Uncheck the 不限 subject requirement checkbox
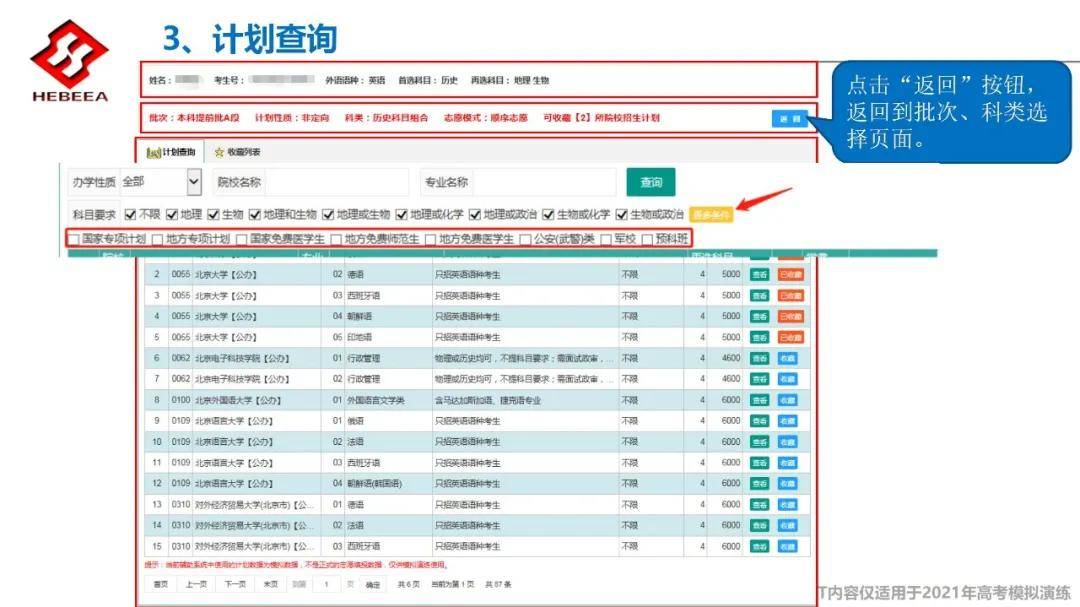The width and height of the screenshot is (1080, 607). [130, 215]
